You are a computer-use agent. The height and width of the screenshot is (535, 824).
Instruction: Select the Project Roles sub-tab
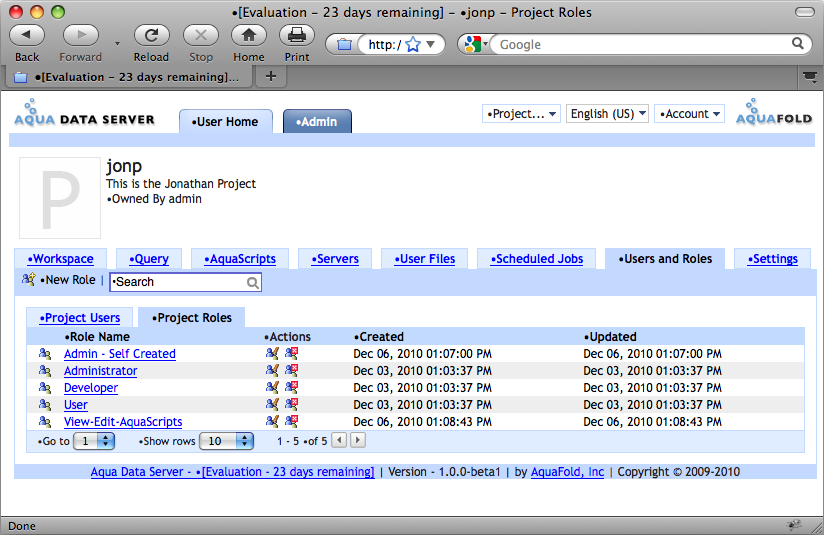[192, 317]
